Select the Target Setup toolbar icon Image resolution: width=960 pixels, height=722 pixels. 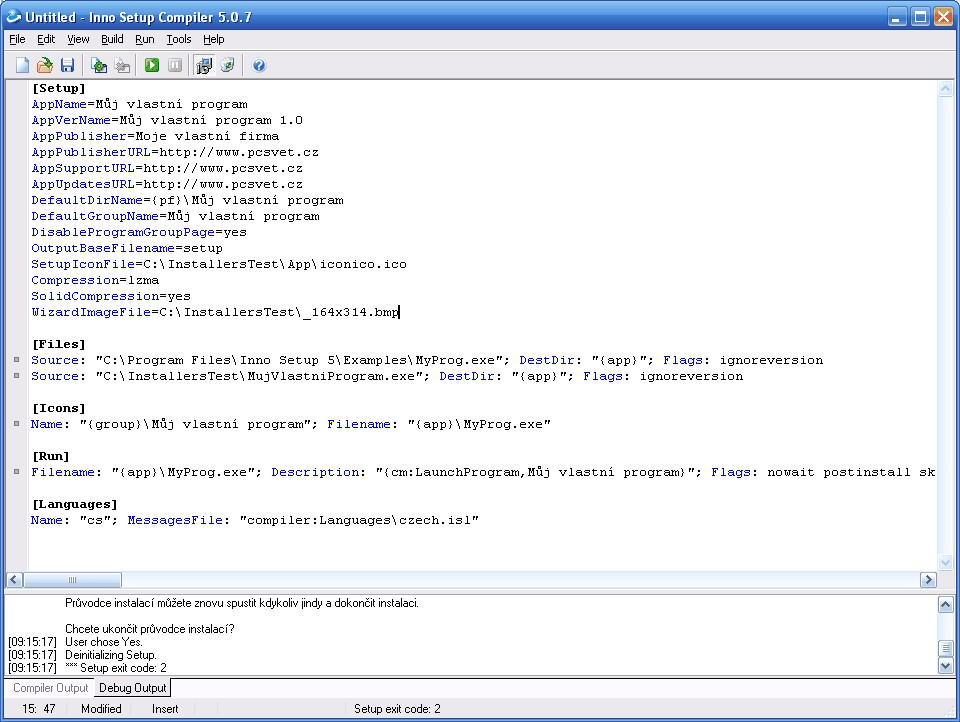(204, 65)
